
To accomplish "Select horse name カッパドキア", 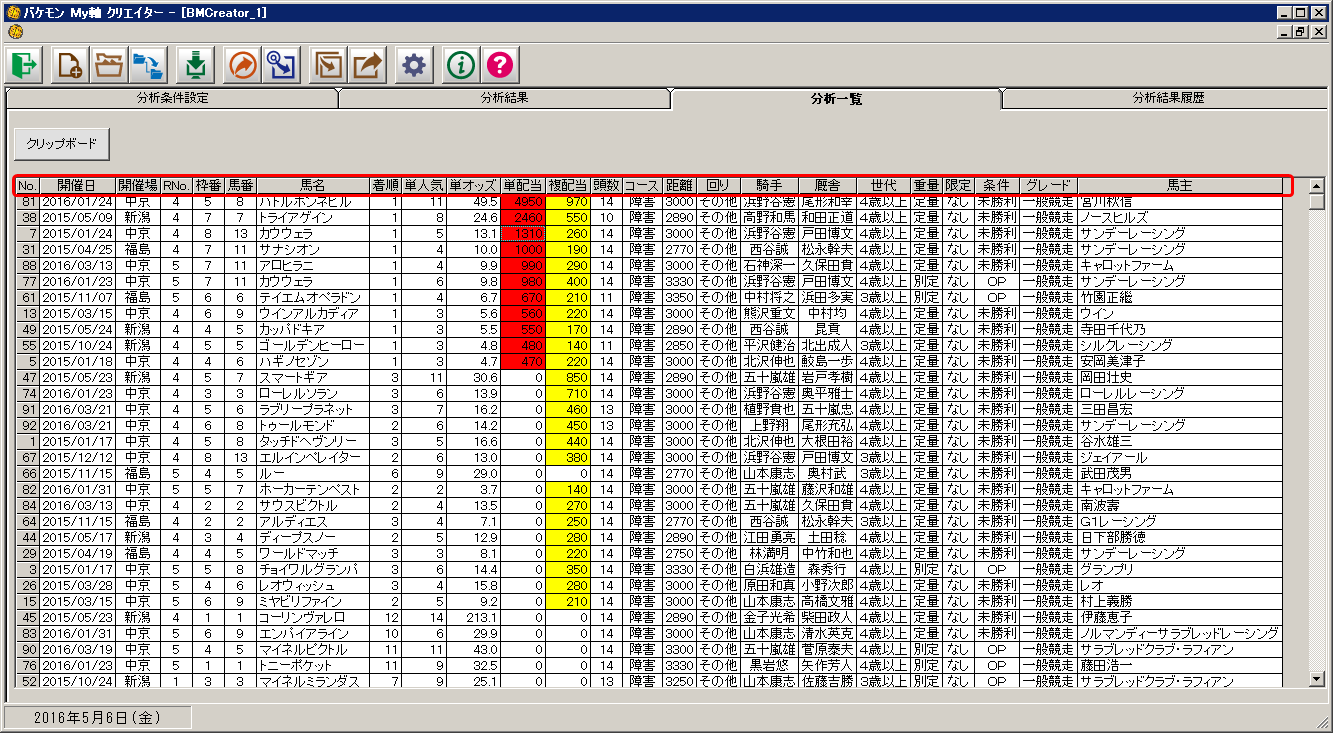I will [x=312, y=329].
